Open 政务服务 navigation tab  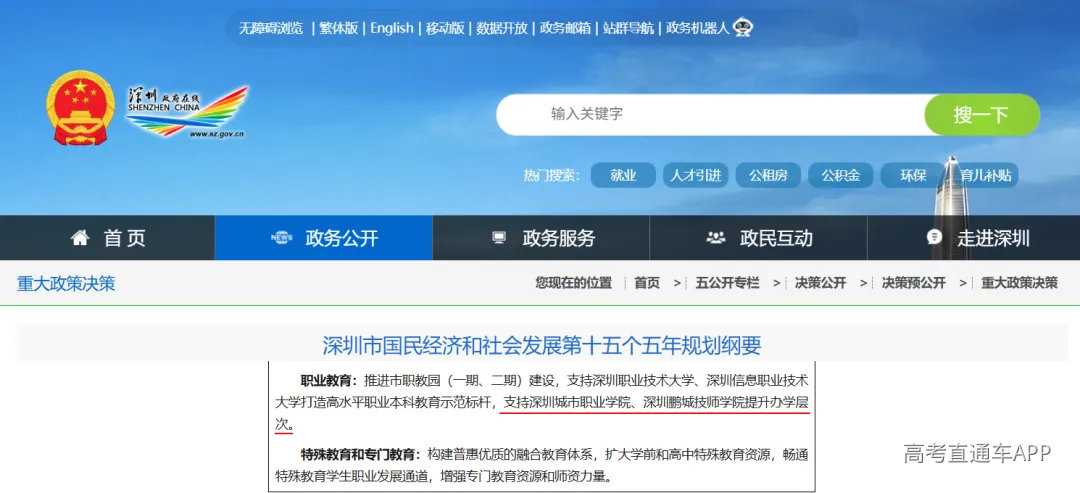(x=541, y=238)
